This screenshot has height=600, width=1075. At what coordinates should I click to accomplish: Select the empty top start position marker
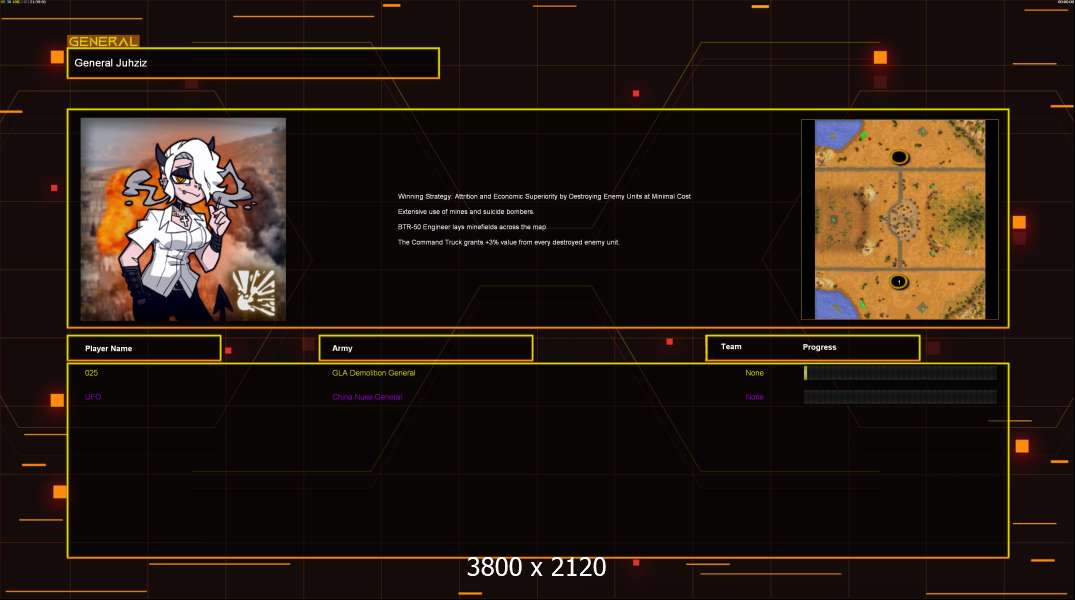coord(899,158)
